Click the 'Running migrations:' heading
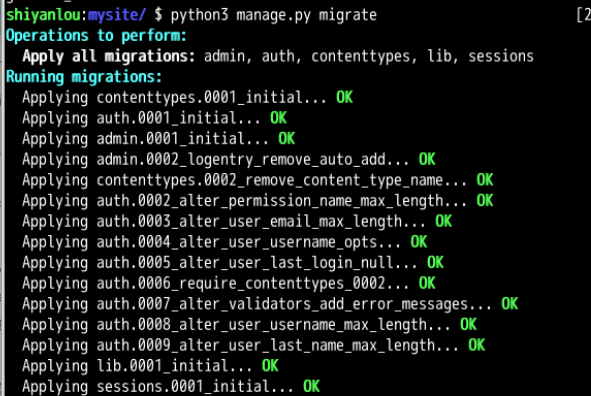591x396 pixels. click(84, 77)
